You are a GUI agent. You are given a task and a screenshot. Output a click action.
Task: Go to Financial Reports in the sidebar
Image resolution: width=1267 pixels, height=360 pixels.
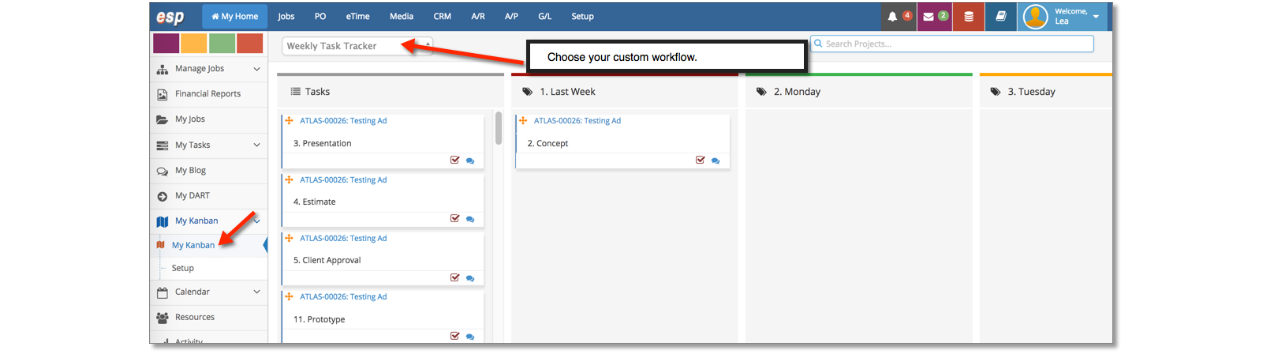pyautogui.click(x=208, y=94)
